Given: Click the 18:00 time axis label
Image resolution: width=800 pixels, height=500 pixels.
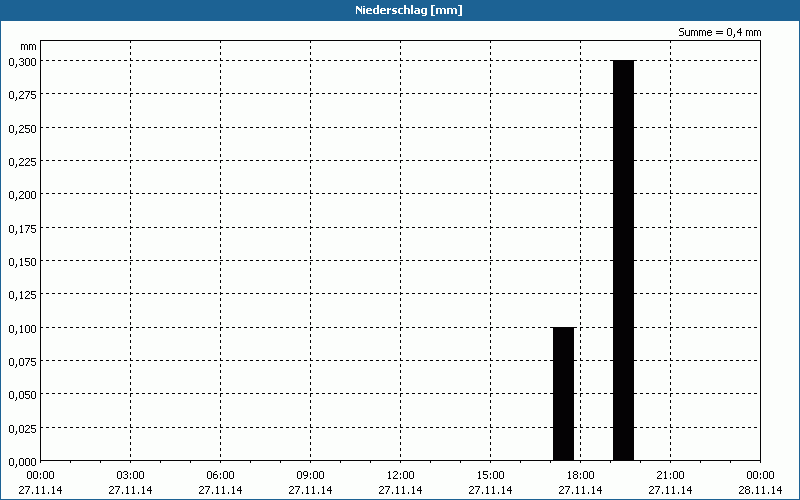Looking at the screenshot, I should 581,476.
